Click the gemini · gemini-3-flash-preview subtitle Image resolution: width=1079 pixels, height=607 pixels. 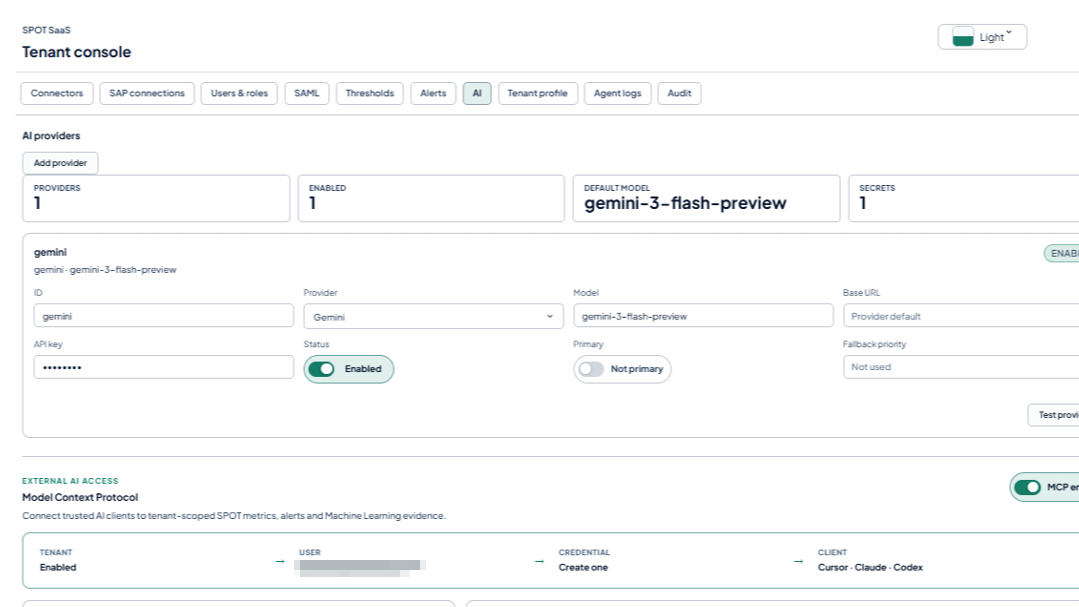105,270
